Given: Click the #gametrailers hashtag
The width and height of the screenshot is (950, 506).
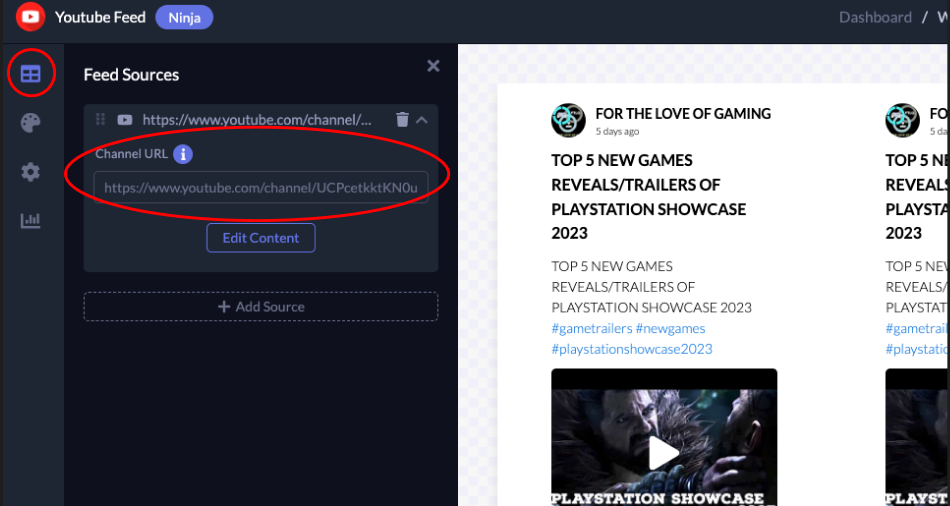Looking at the screenshot, I should [x=590, y=328].
